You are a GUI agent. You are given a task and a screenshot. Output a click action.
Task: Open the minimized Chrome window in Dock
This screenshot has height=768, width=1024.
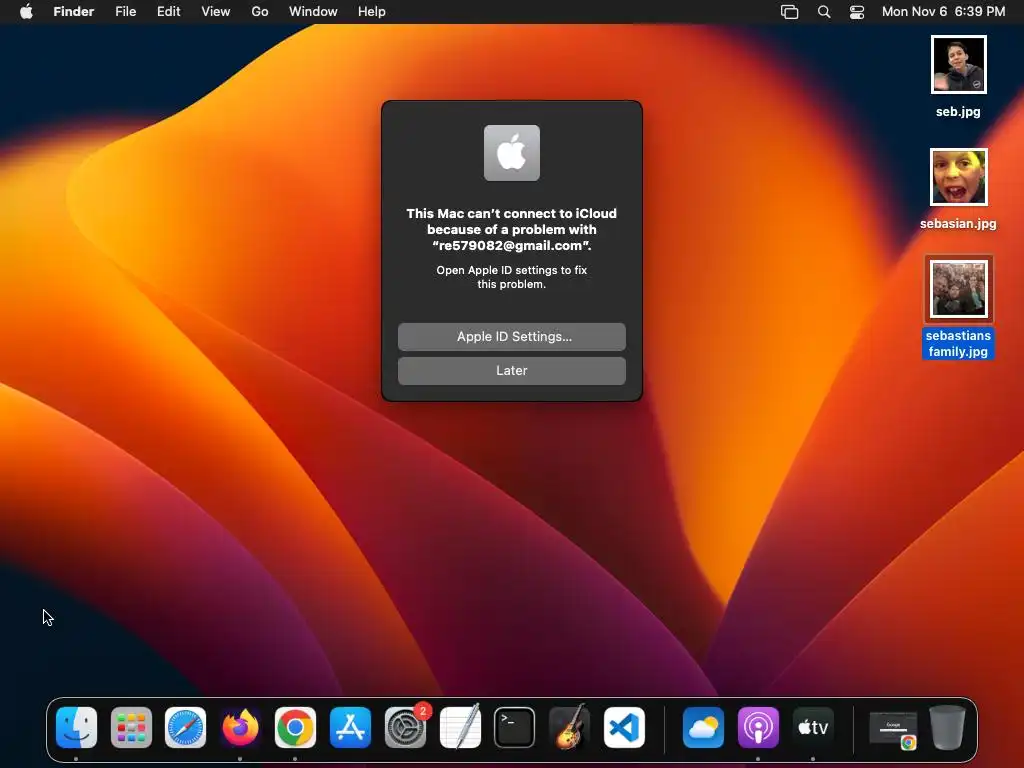893,730
